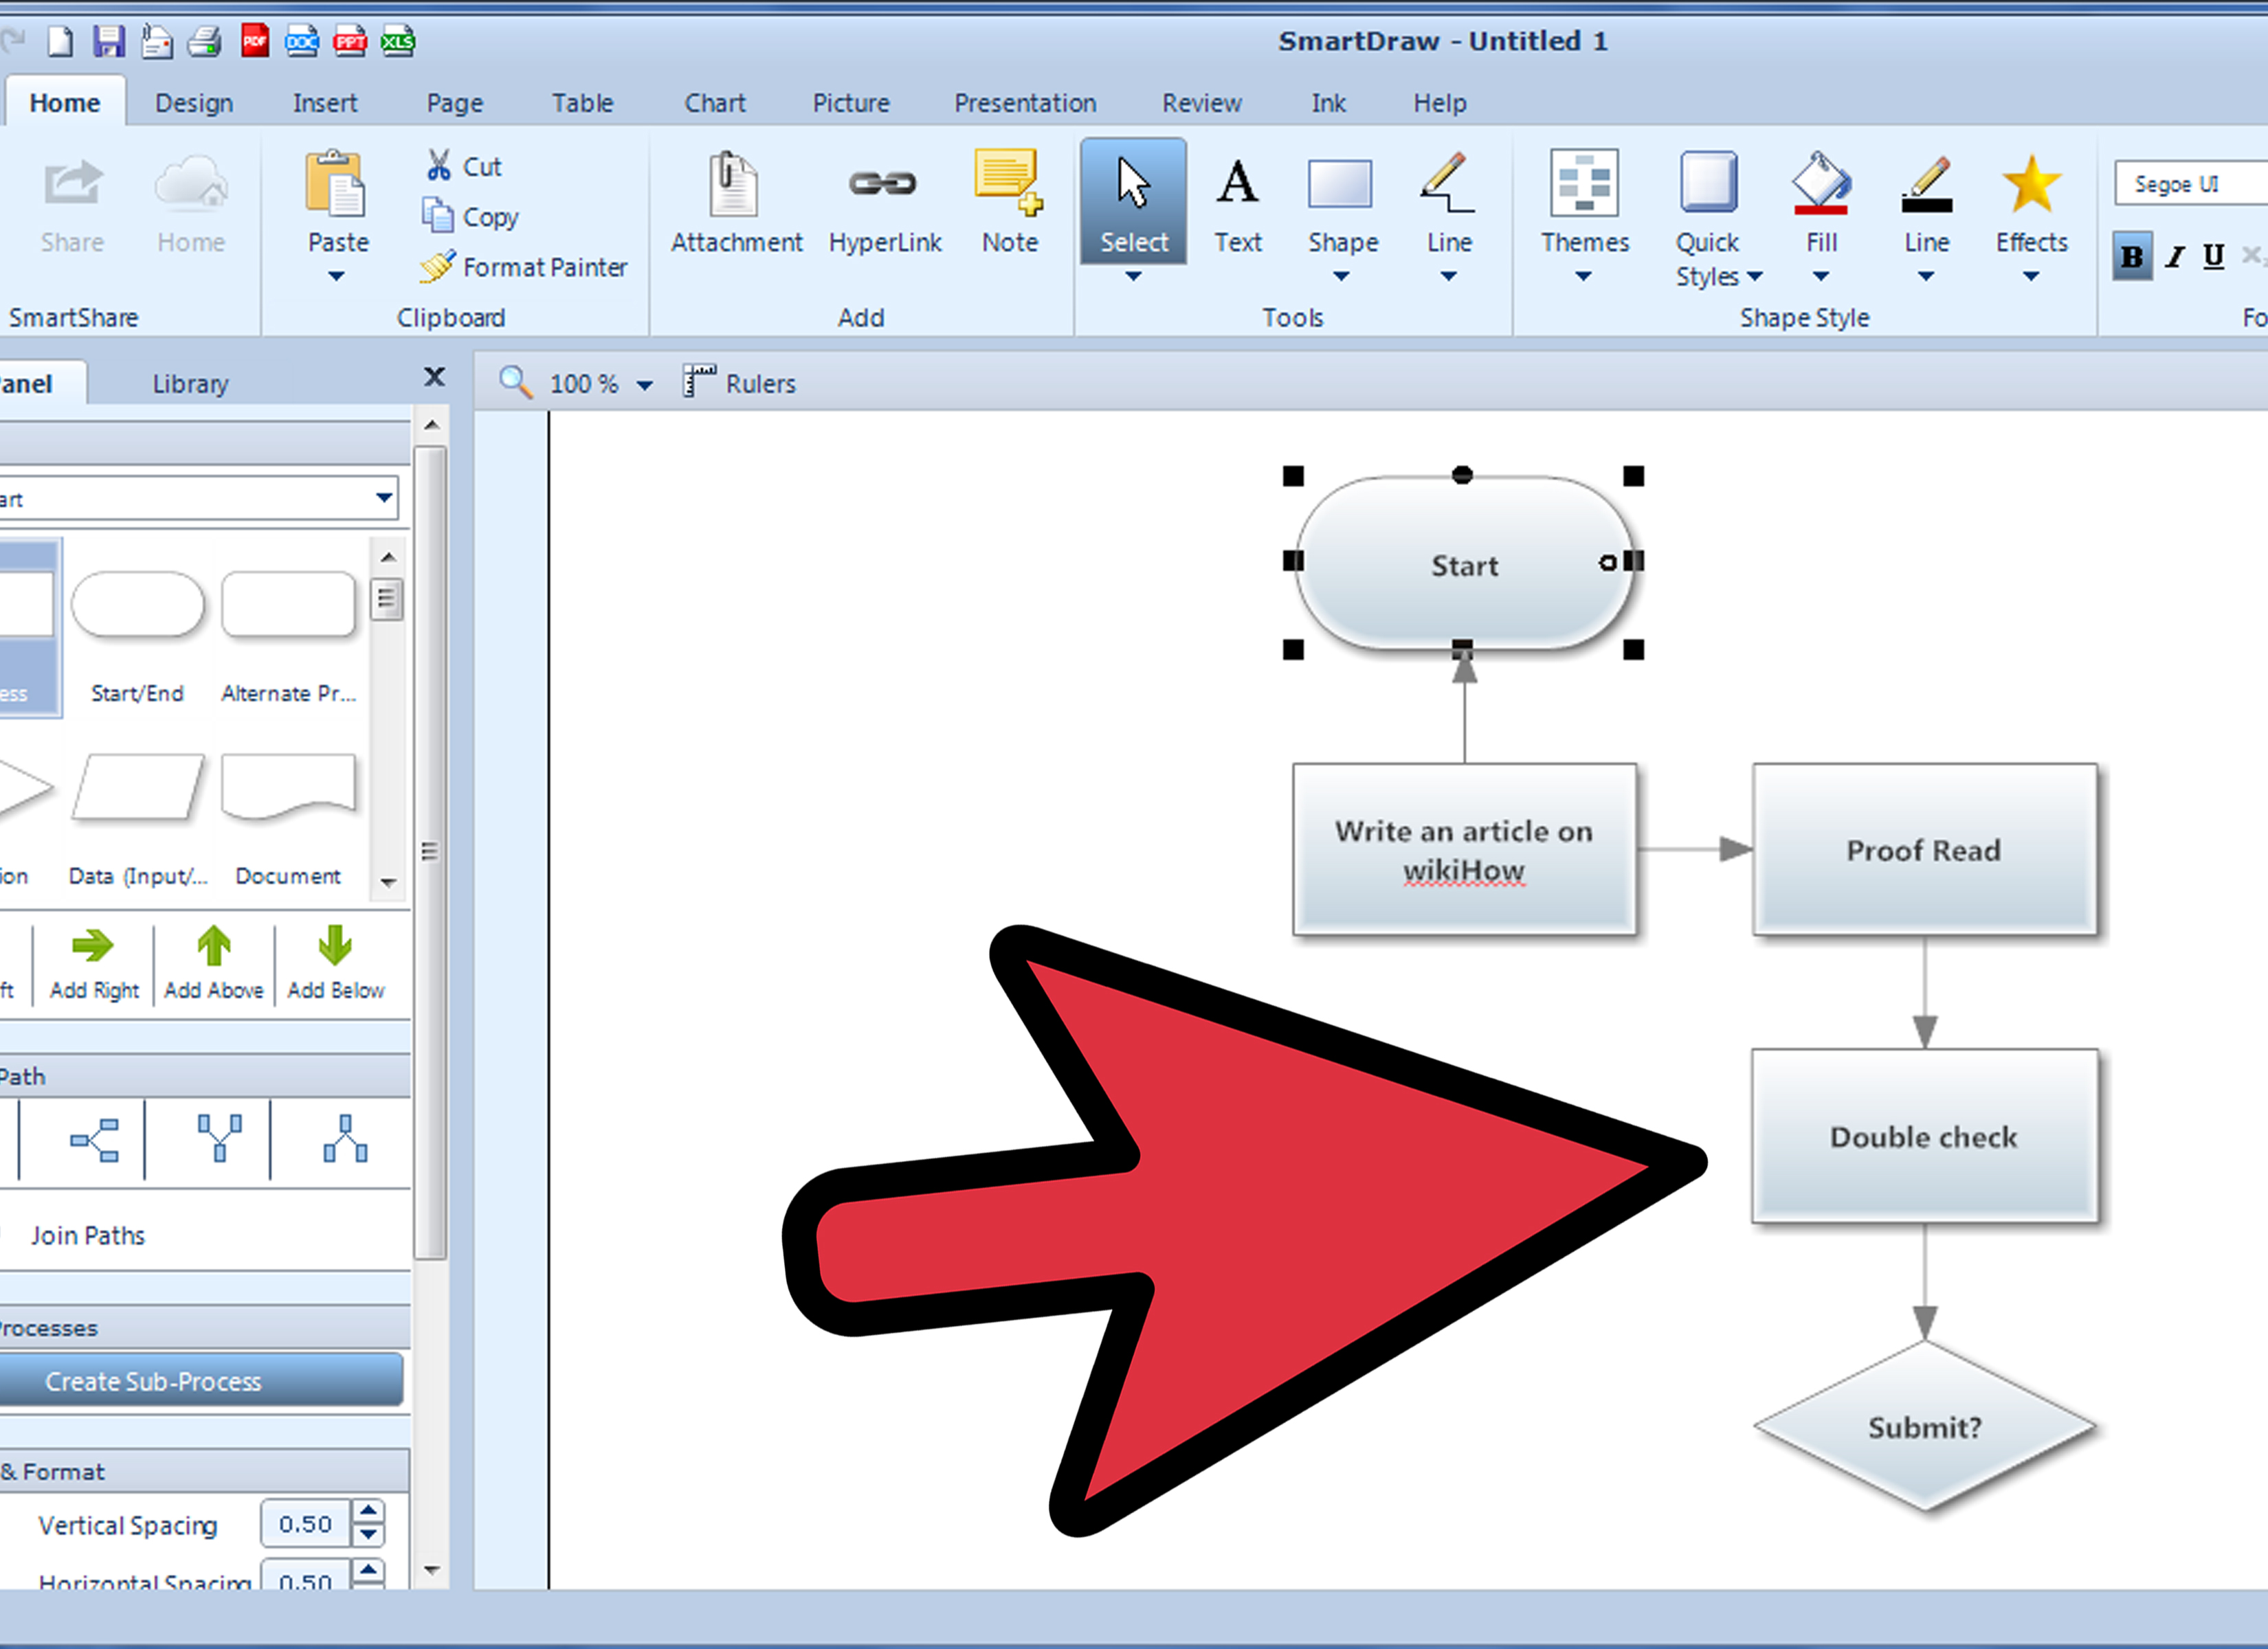Add a HyperLink from the ribbon
This screenshot has width=2268, height=1649.
(883, 184)
